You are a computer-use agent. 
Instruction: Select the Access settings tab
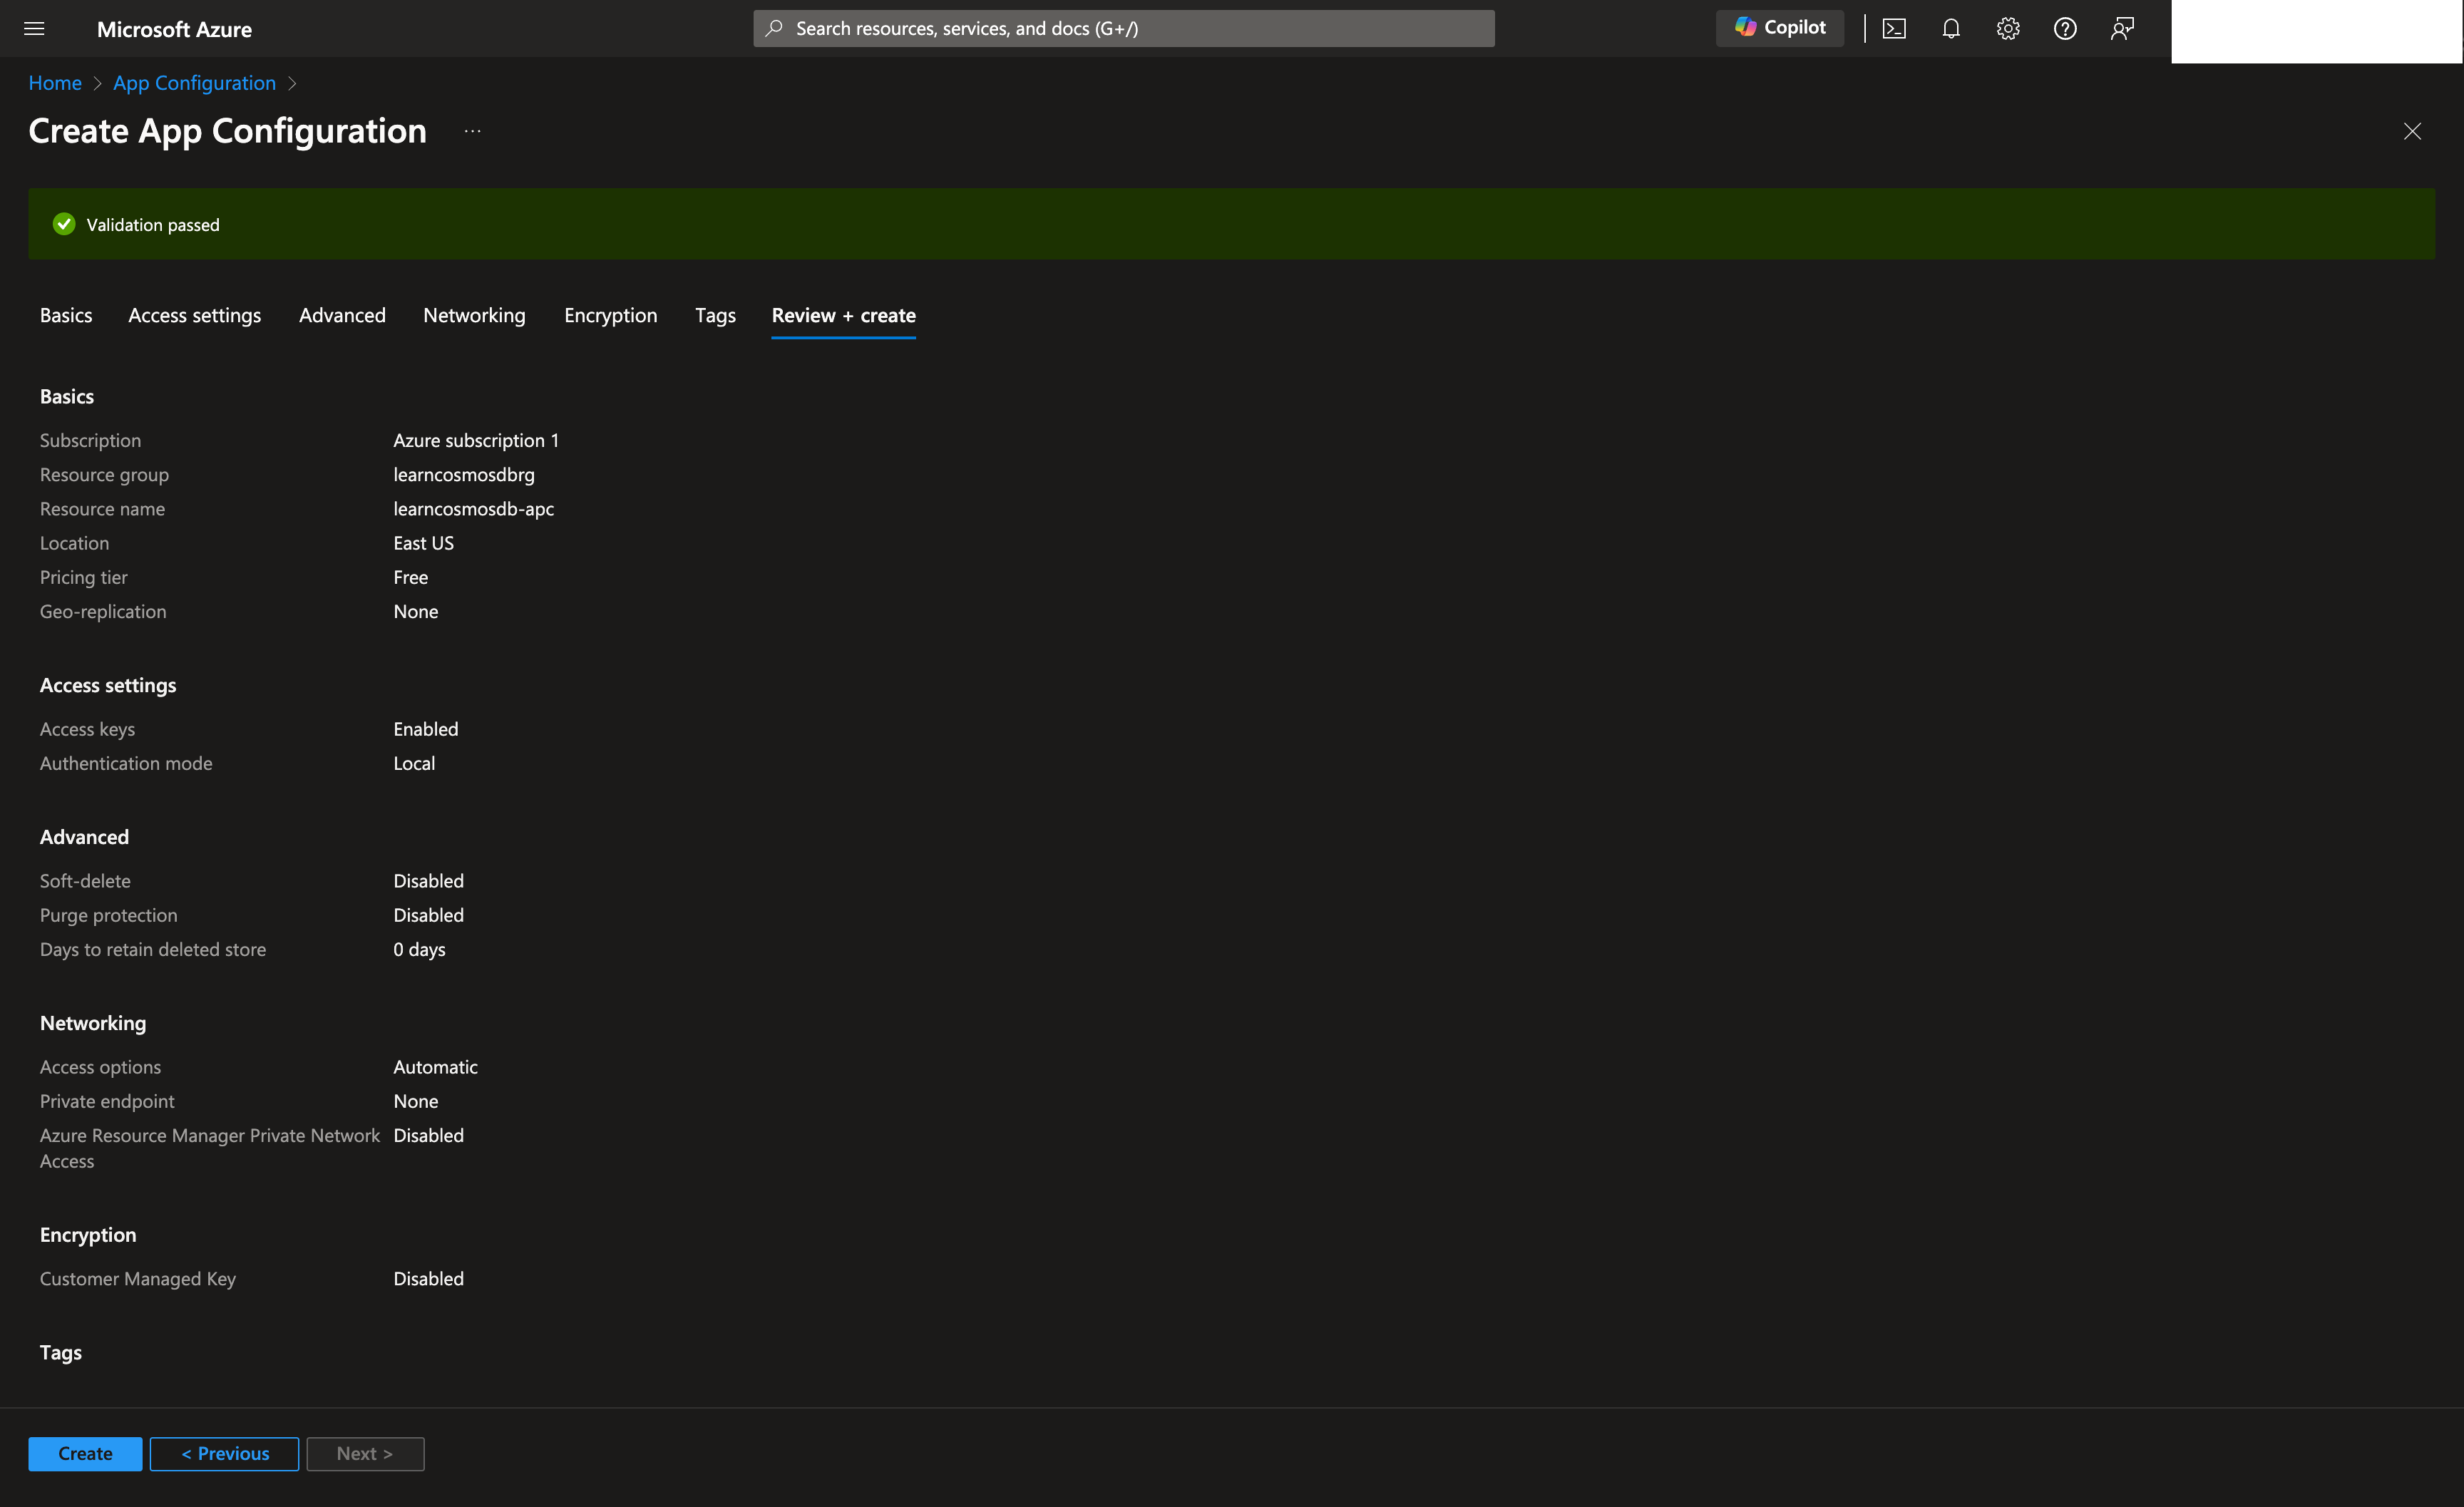coord(194,315)
